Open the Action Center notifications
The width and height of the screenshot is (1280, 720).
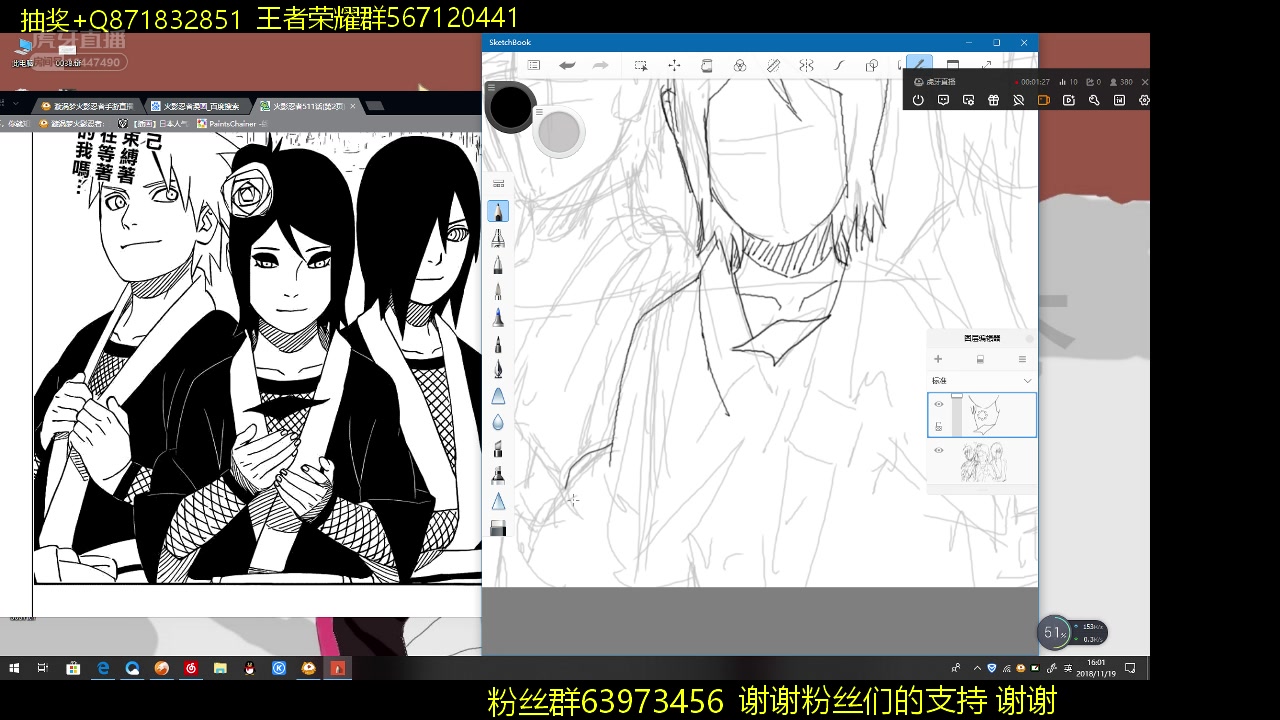[x=1130, y=668]
